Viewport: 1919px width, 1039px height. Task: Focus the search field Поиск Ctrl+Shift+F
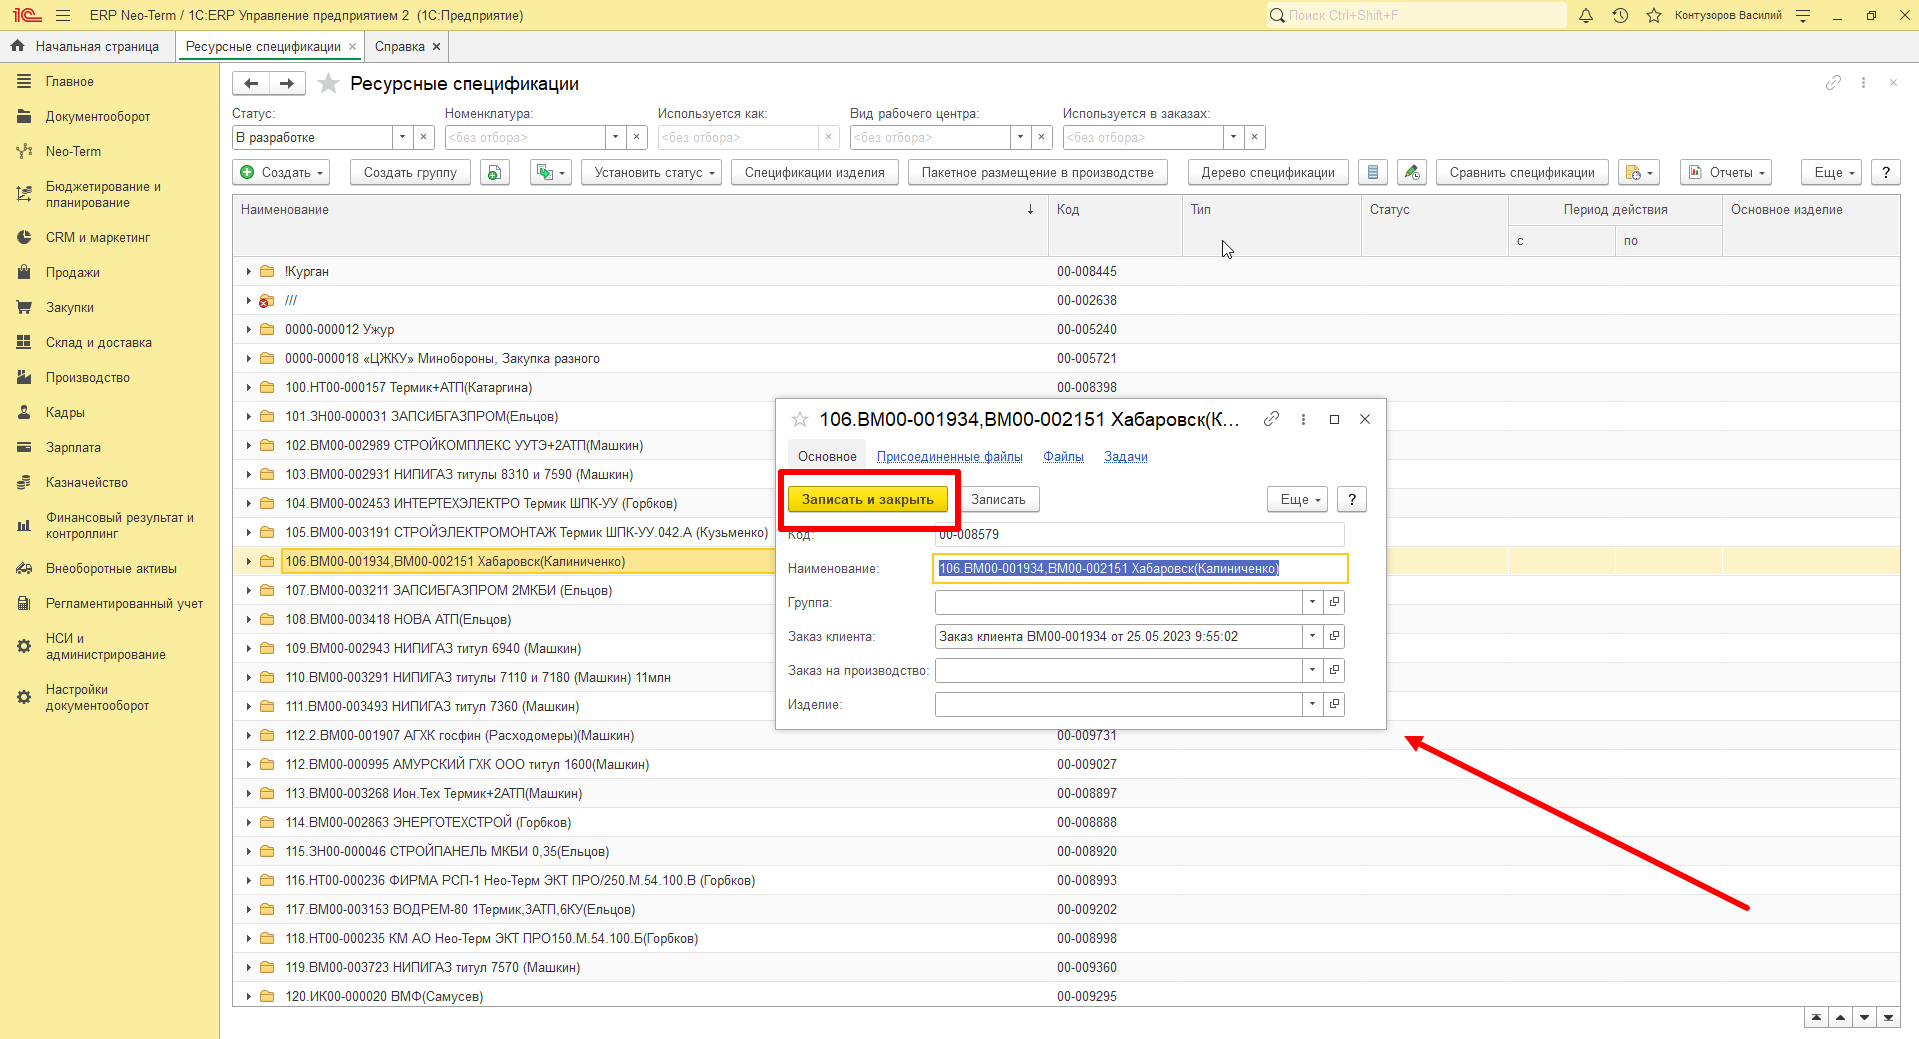(1416, 15)
